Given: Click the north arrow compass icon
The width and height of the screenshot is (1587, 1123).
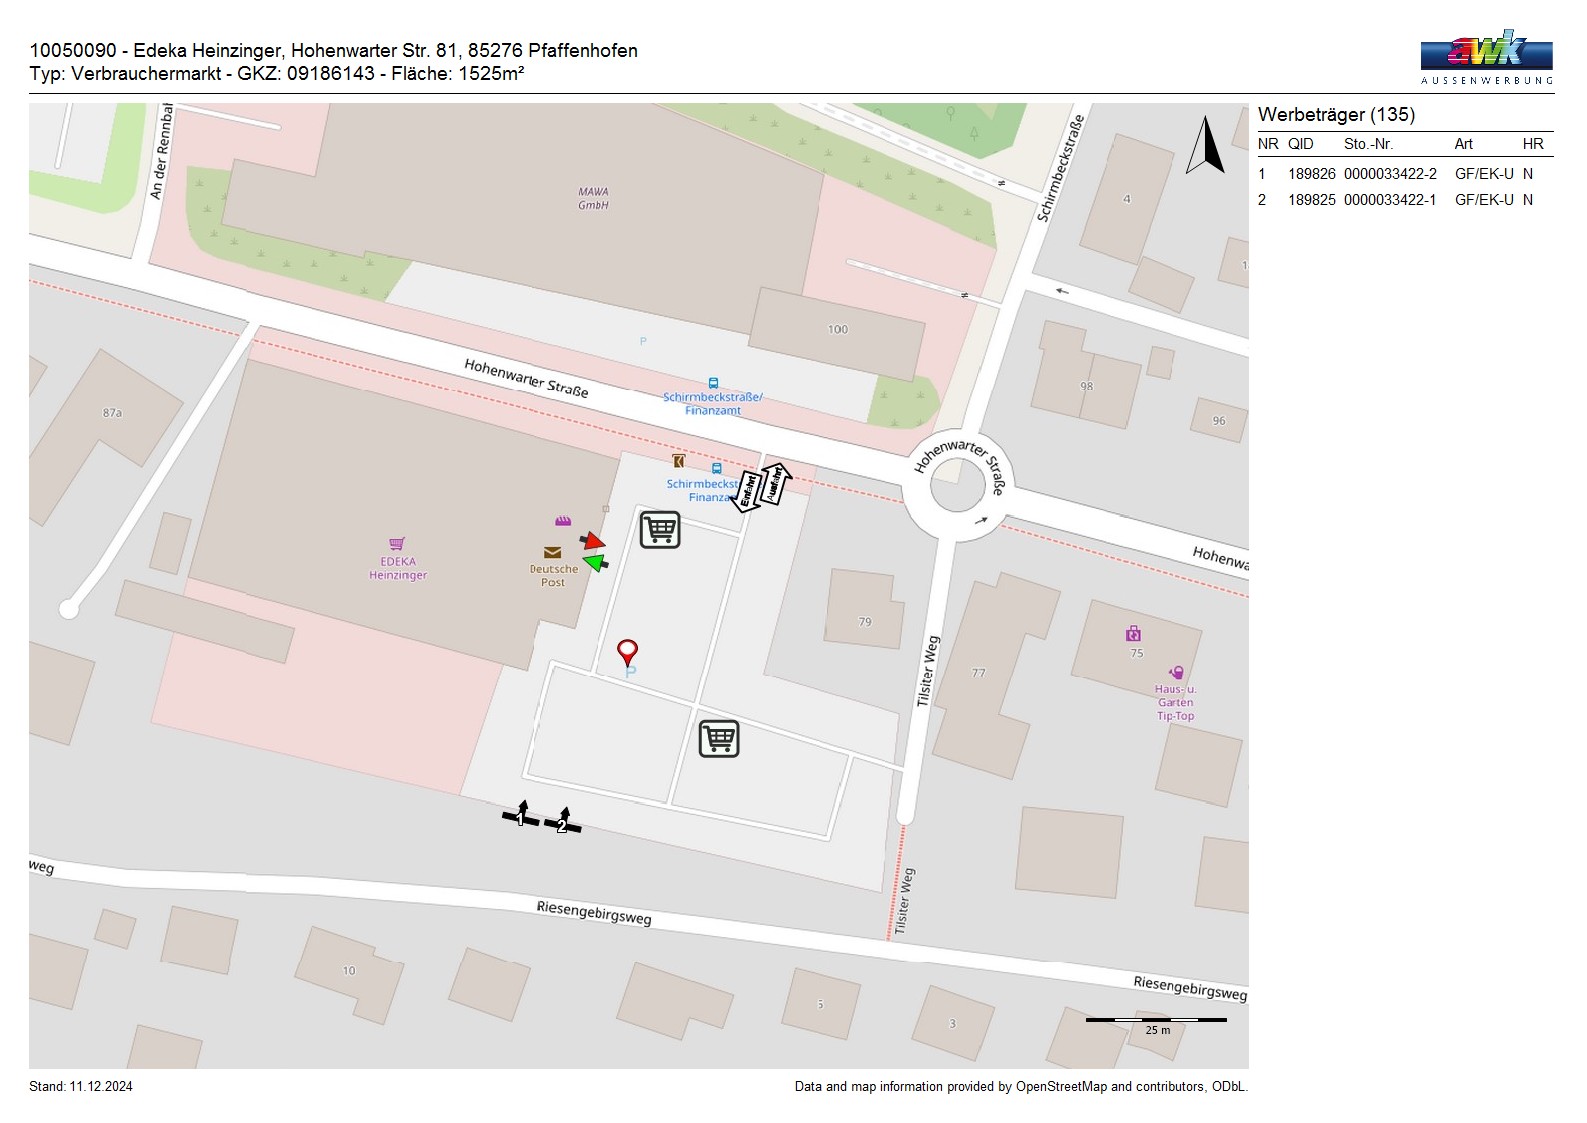Looking at the screenshot, I should 1205,146.
